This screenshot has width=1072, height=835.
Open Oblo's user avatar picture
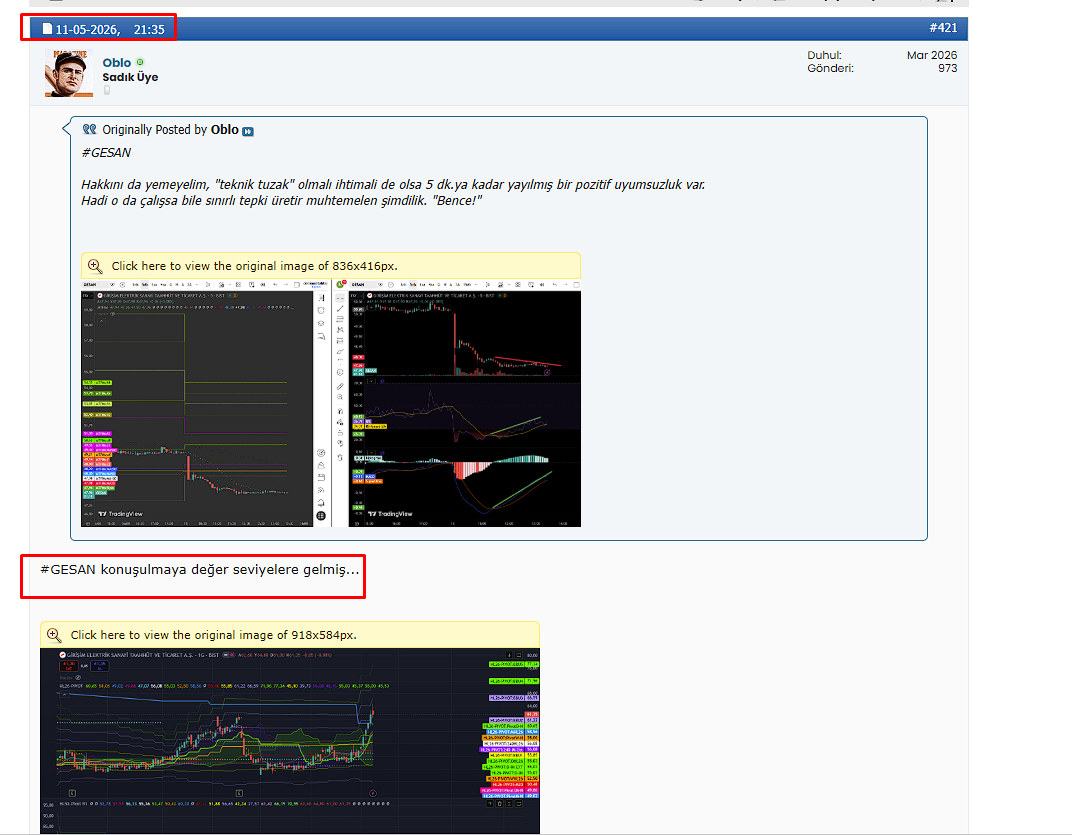[68, 73]
